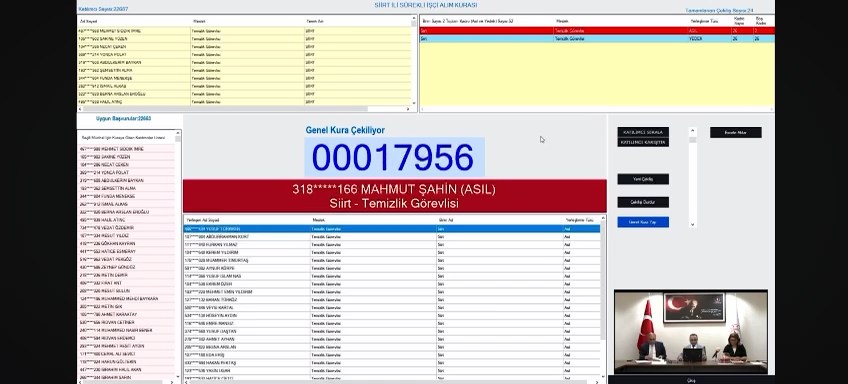848x384 pixels.
Task: Click the Genel Kura Yap blue button
Action: click(643, 222)
